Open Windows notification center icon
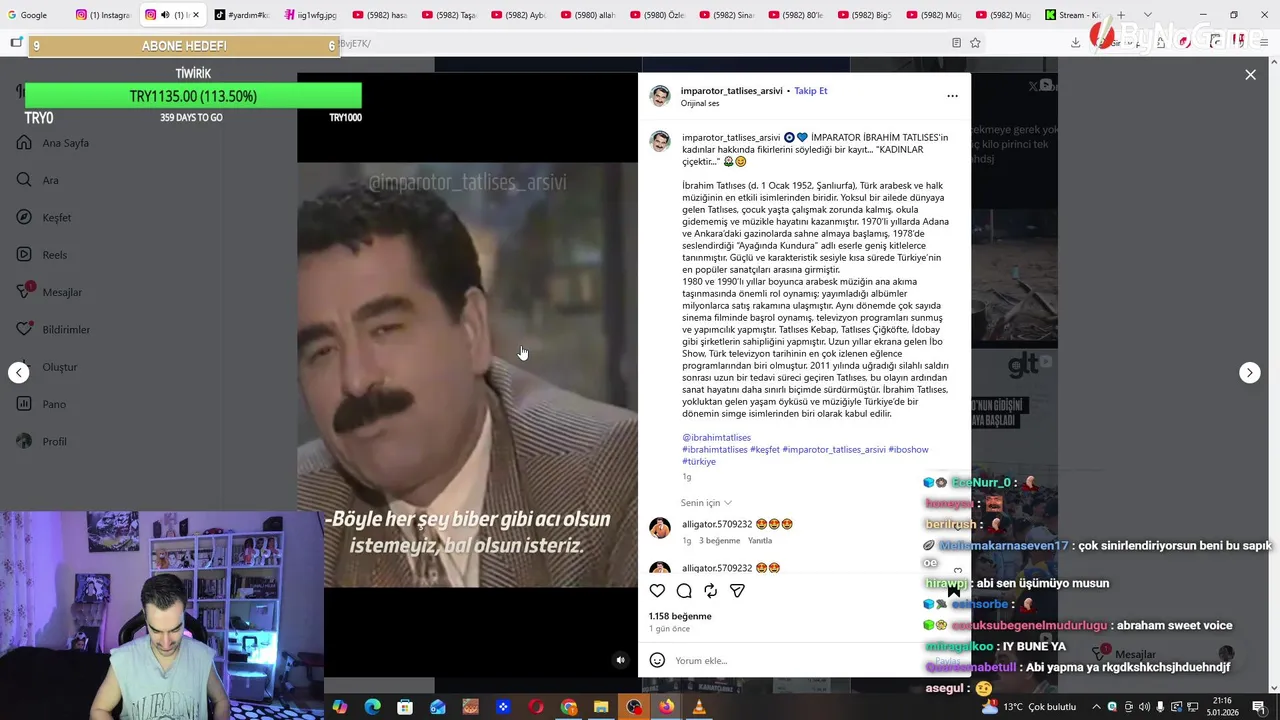 [1259, 707]
